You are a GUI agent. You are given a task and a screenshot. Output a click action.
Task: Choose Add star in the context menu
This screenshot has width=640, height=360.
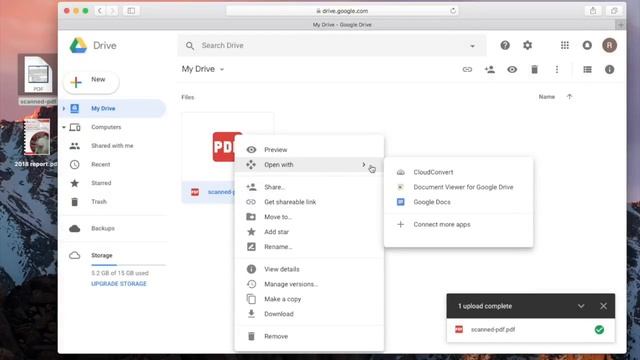(x=309, y=232)
